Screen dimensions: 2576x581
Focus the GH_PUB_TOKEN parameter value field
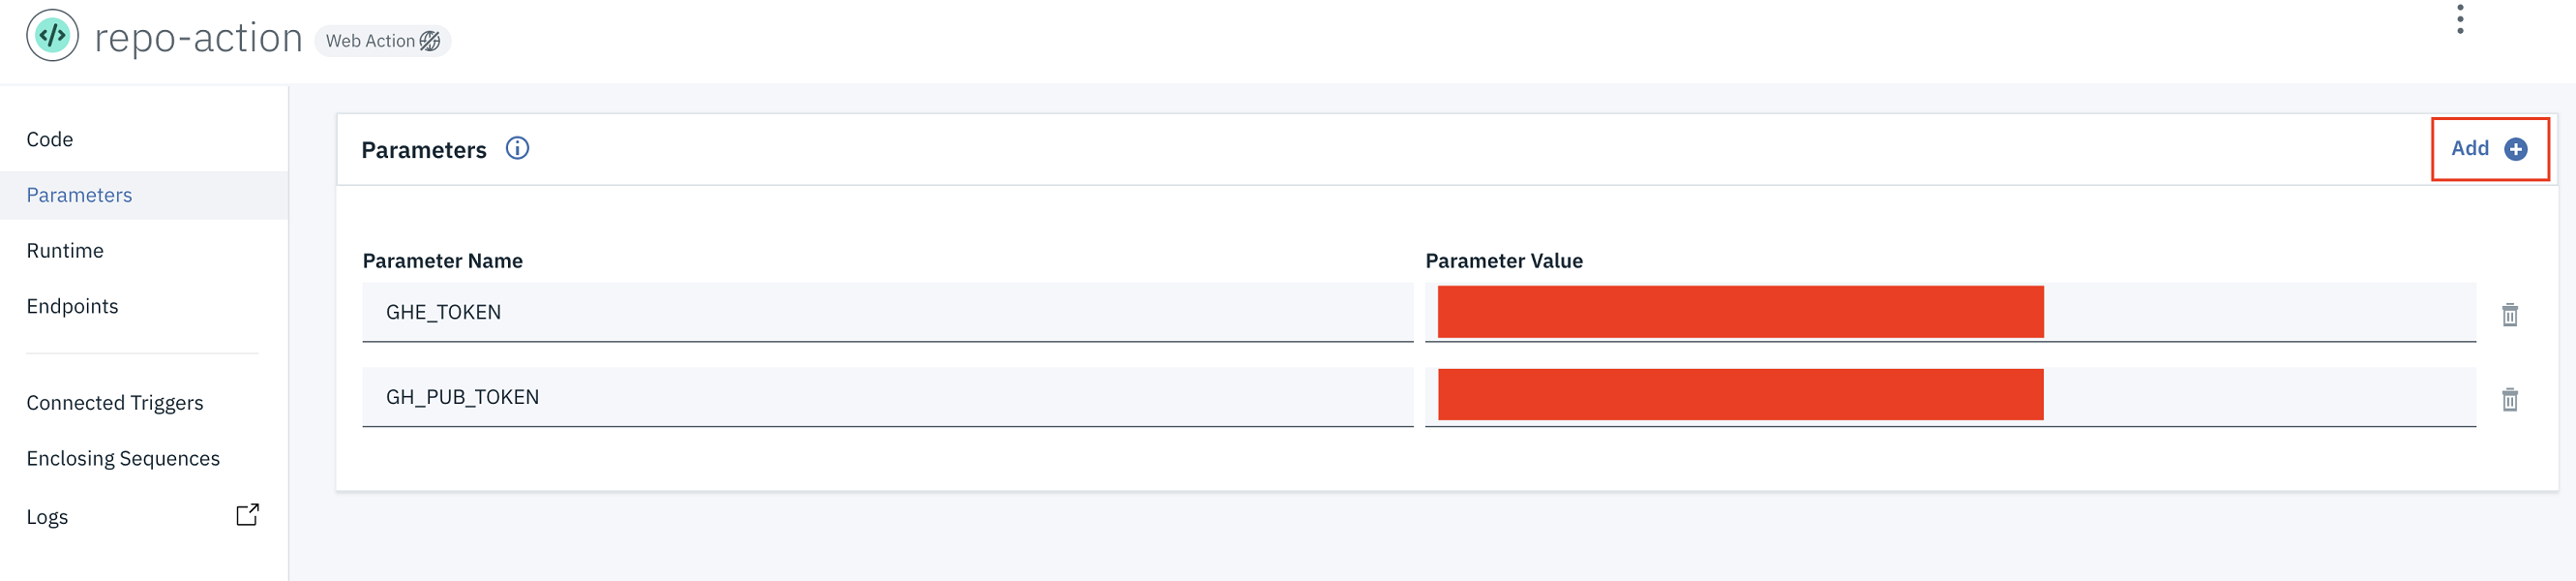pos(1949,397)
